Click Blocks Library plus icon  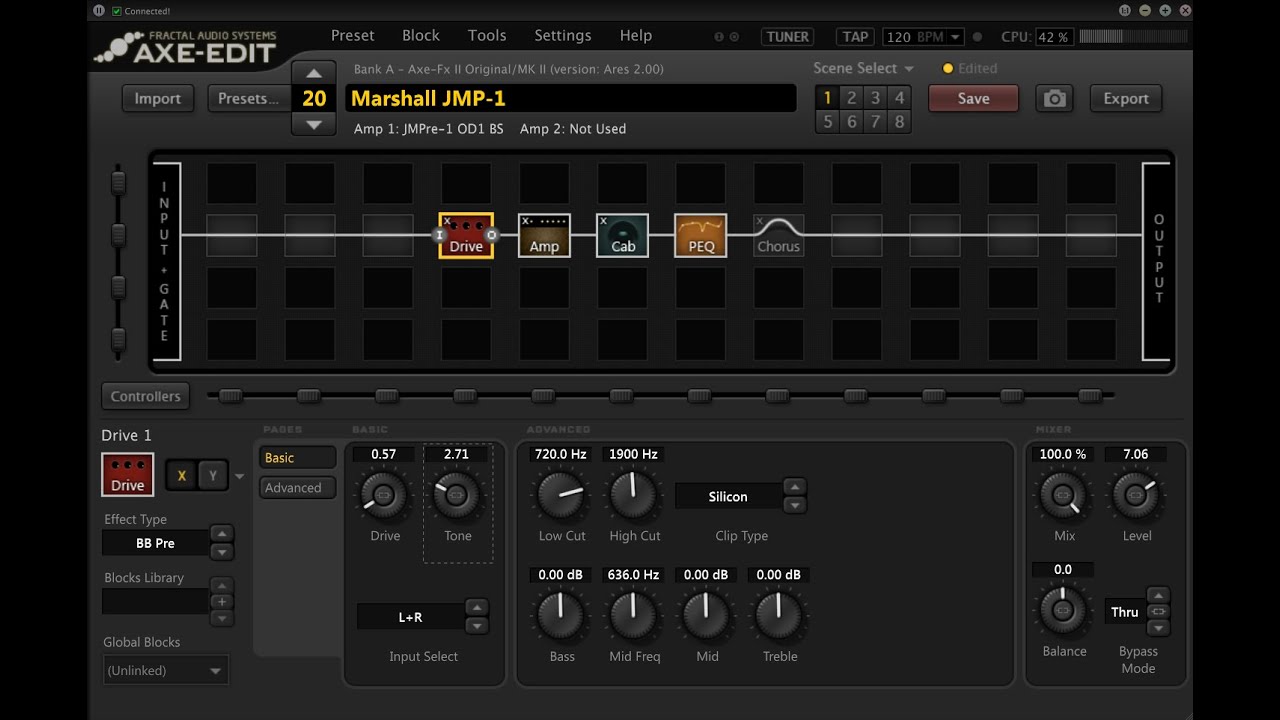(222, 601)
